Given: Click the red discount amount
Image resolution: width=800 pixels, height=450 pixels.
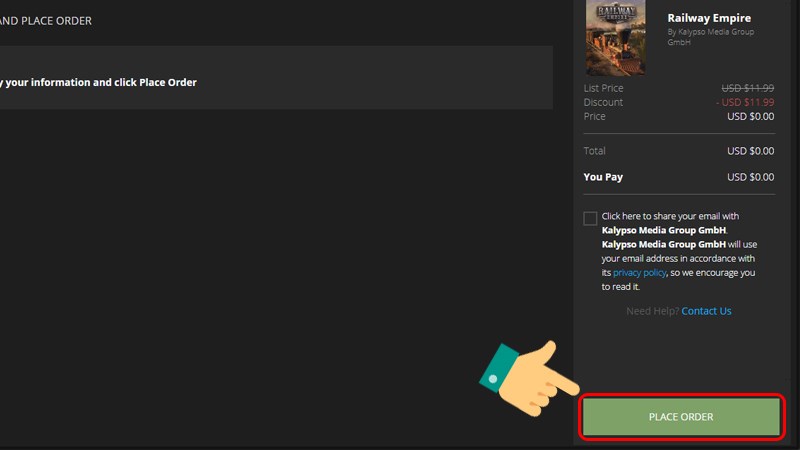Looking at the screenshot, I should tap(745, 102).
